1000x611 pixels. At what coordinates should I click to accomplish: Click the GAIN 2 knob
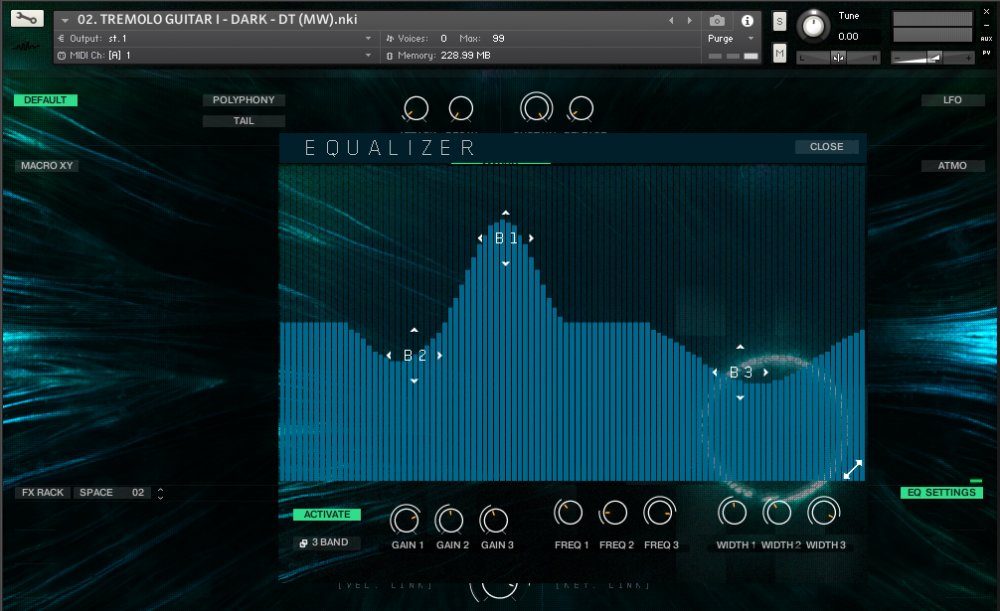tap(450, 521)
